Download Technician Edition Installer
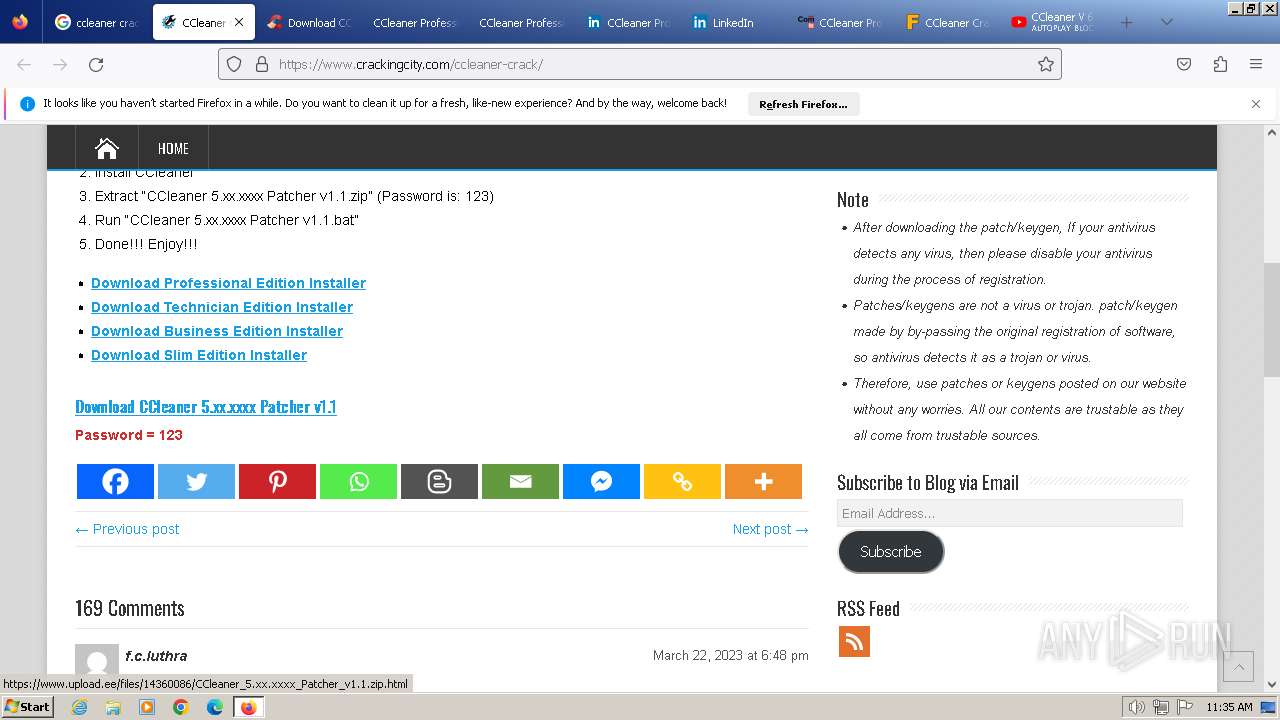The height and width of the screenshot is (720, 1280). click(222, 307)
